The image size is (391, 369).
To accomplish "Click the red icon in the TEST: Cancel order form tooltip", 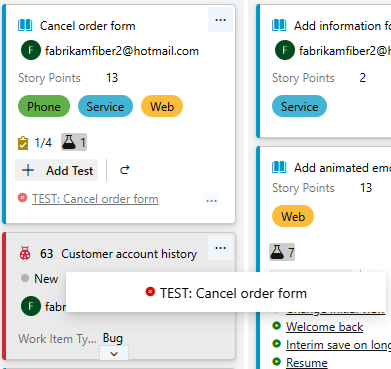I will tap(150, 292).
